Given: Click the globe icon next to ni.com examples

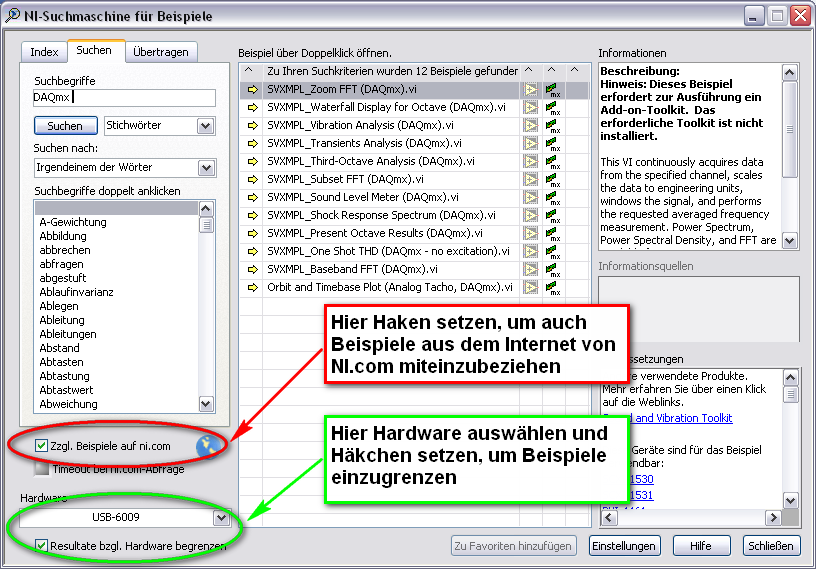Looking at the screenshot, I should click(x=208, y=447).
